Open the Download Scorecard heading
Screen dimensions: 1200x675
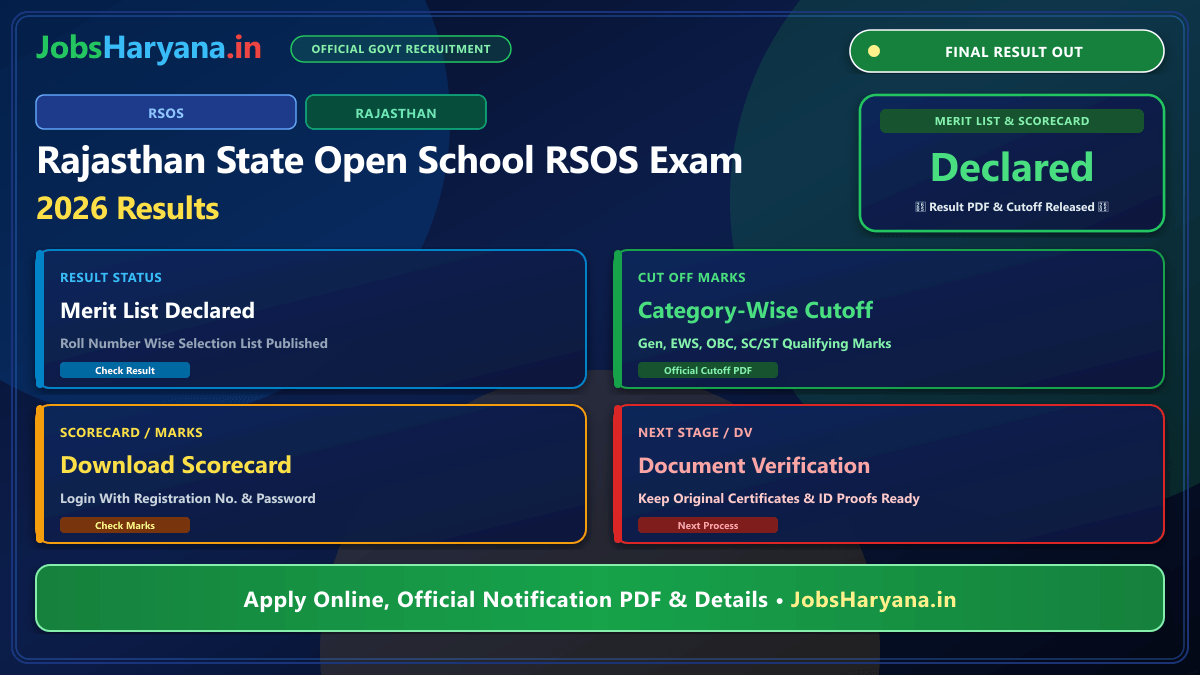pos(176,465)
